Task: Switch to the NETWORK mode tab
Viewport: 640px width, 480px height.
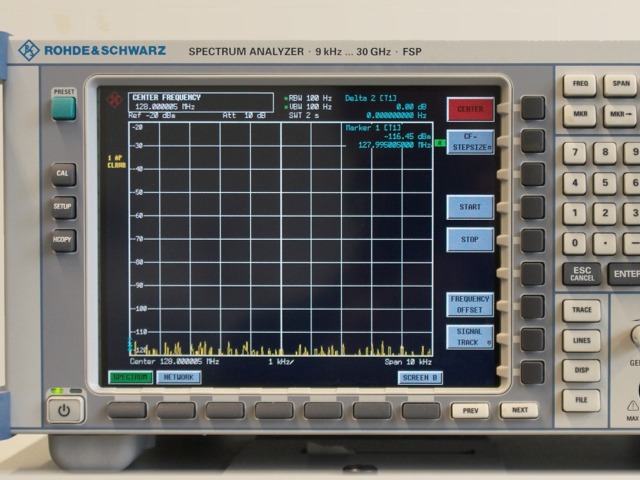Action: point(178,377)
